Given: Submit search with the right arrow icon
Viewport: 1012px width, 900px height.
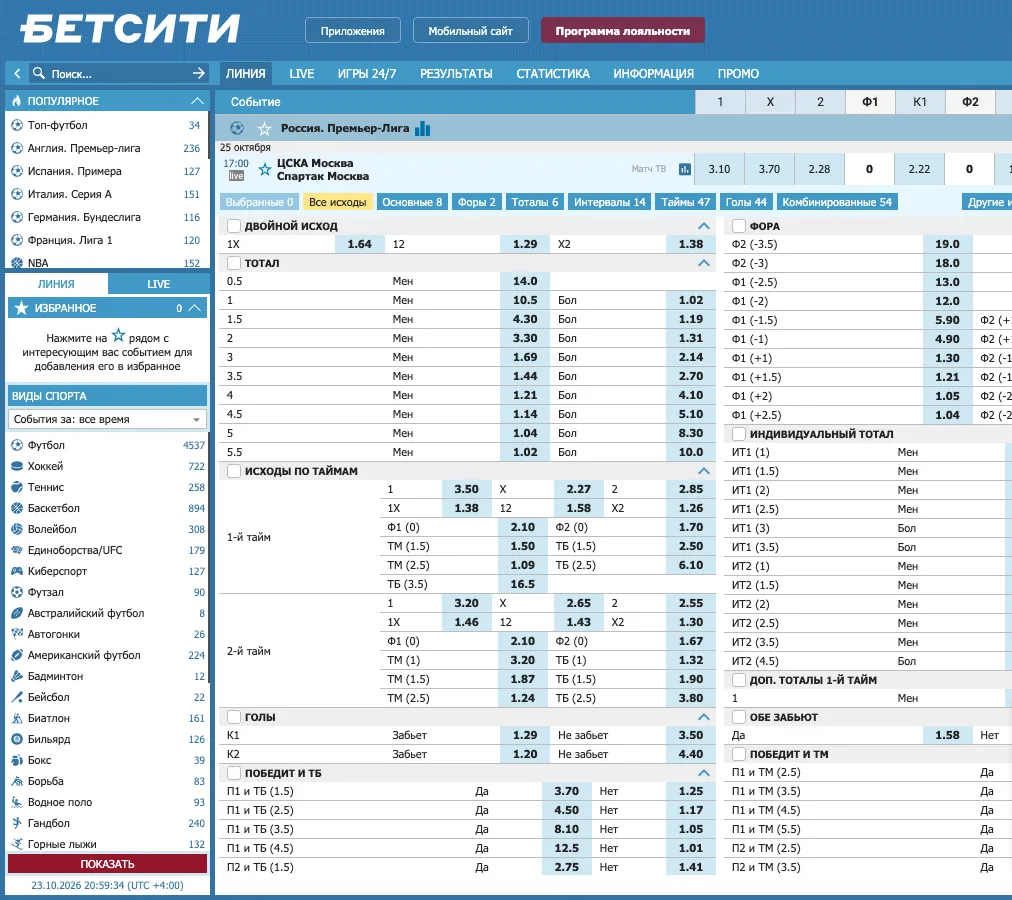Looking at the screenshot, I should [x=199, y=74].
